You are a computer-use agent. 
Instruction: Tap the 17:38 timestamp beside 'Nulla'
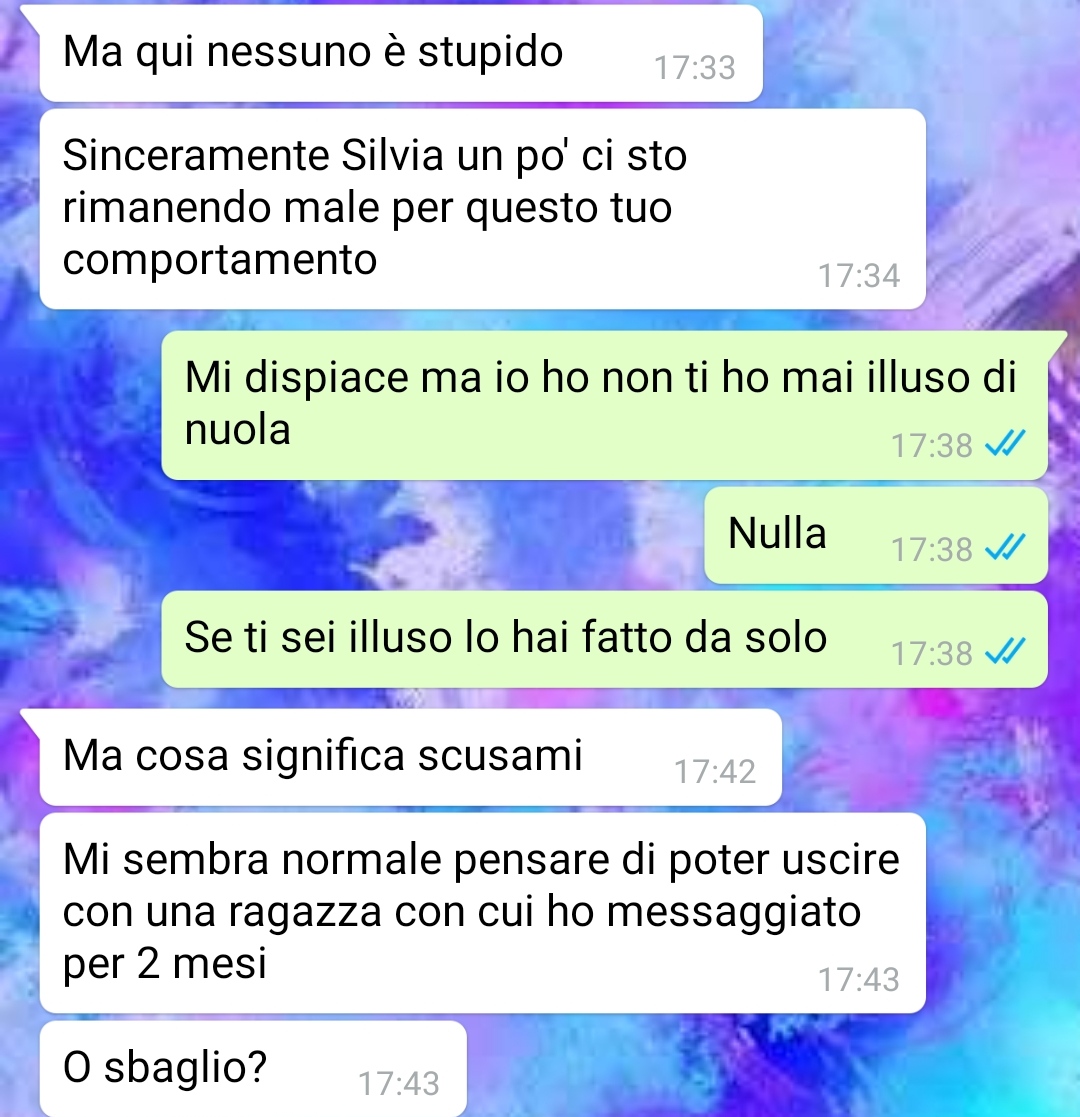click(x=932, y=549)
